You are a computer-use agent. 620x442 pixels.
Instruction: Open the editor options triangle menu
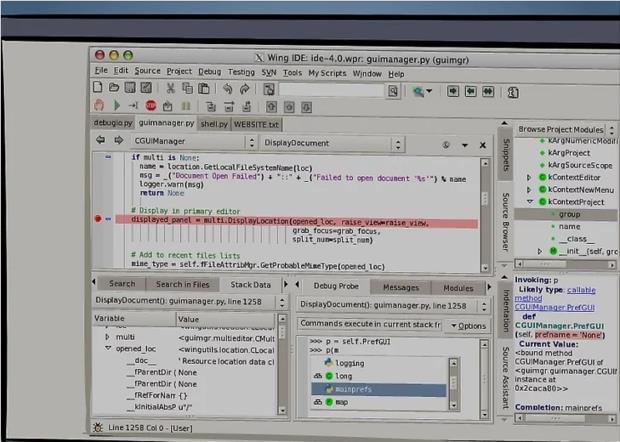pyautogui.click(x=465, y=145)
